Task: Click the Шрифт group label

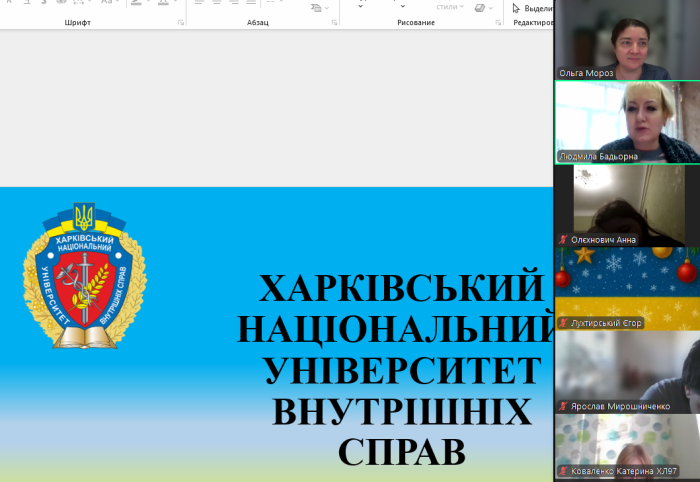Action: (77, 22)
